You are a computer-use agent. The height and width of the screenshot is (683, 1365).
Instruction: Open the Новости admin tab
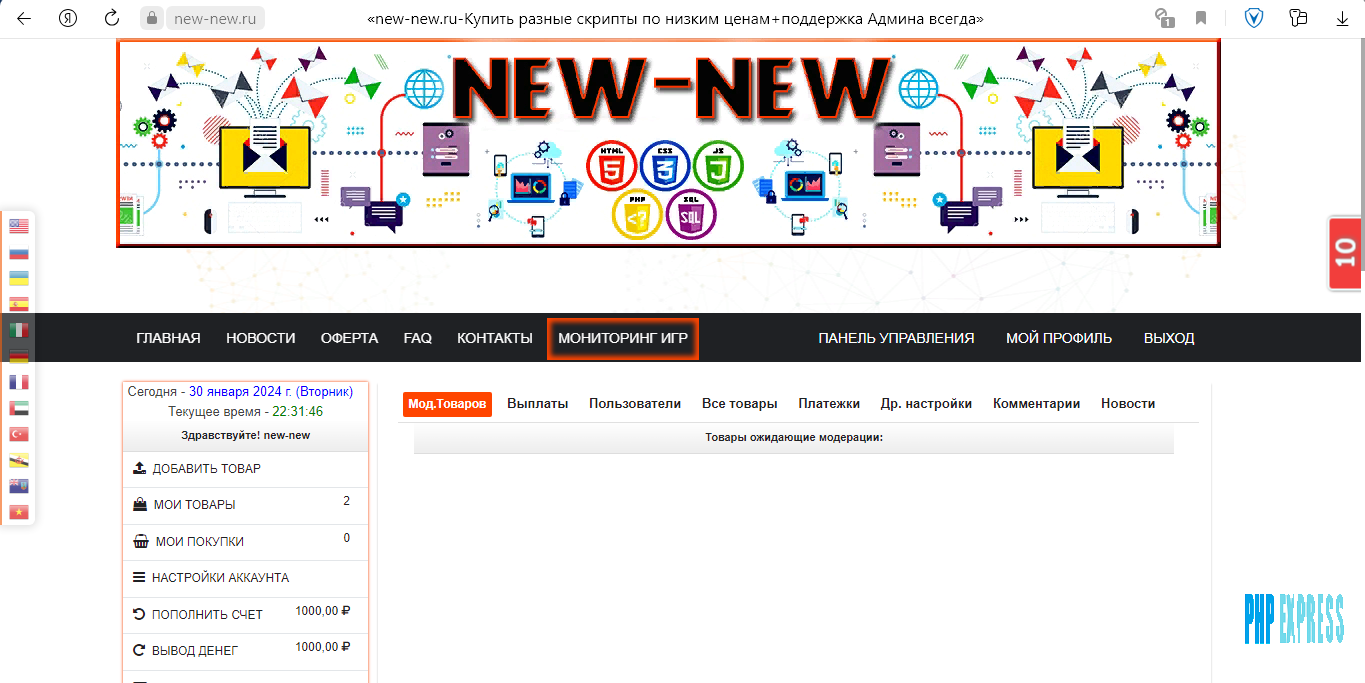(x=1128, y=404)
